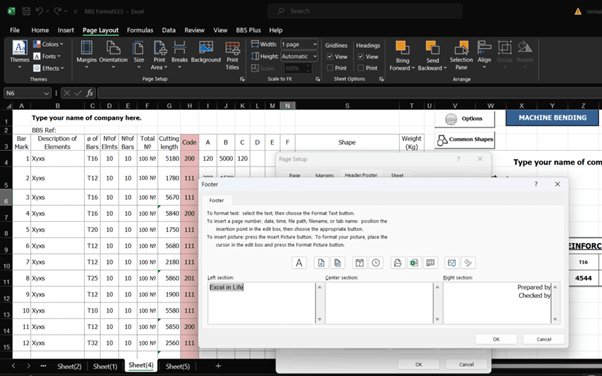Click the Options button on worksheet
The image size is (602, 376).
point(465,119)
